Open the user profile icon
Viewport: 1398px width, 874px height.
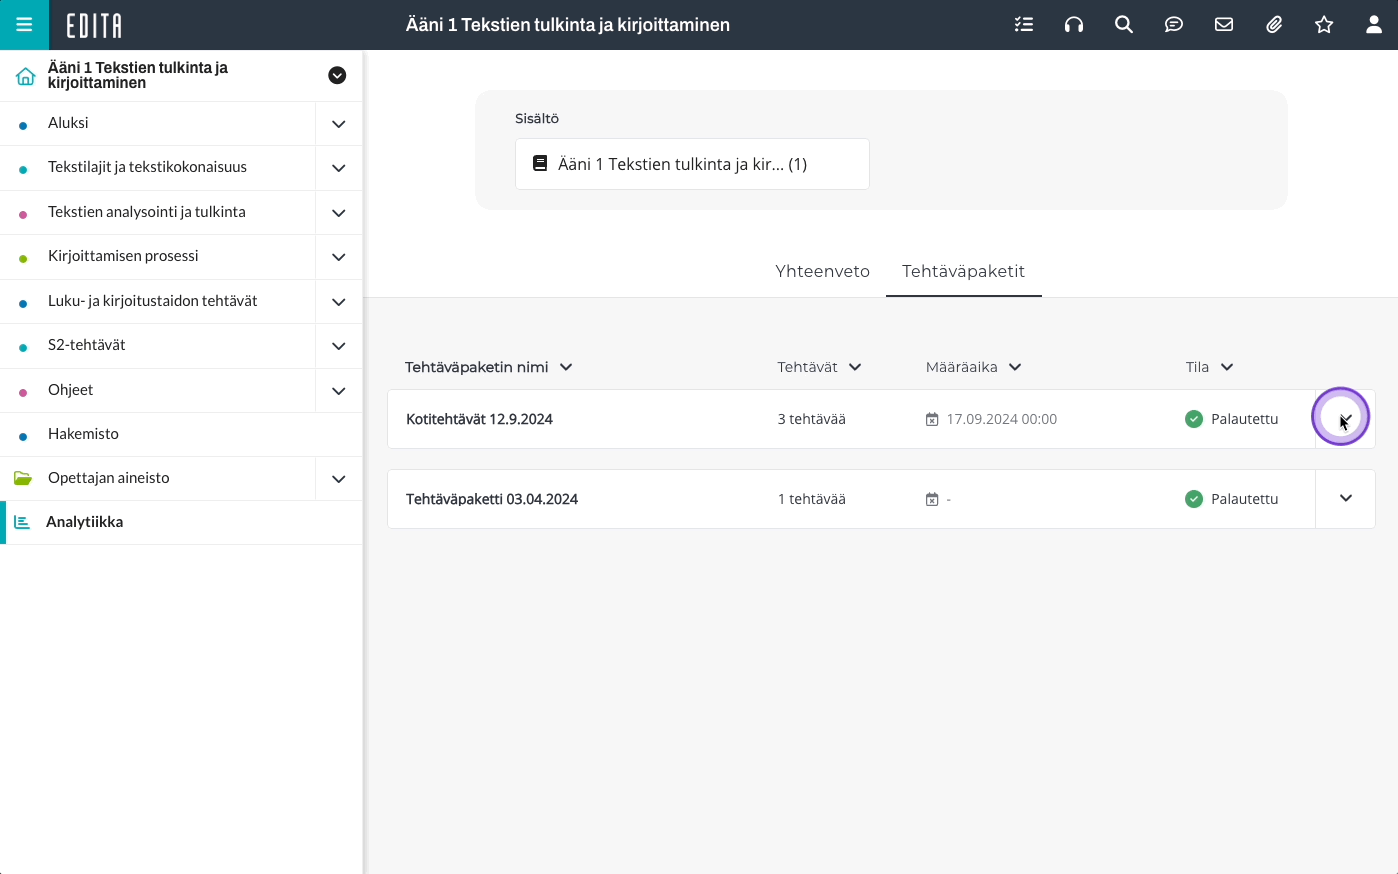[x=1374, y=25]
